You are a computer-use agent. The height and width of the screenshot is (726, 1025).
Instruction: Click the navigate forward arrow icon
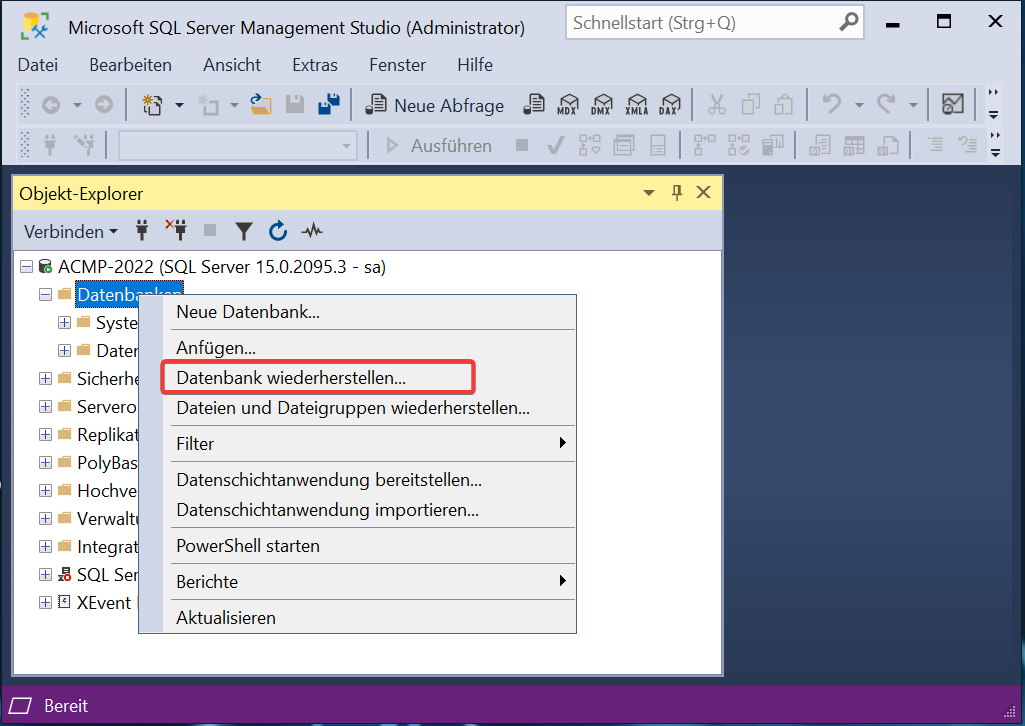pos(103,105)
